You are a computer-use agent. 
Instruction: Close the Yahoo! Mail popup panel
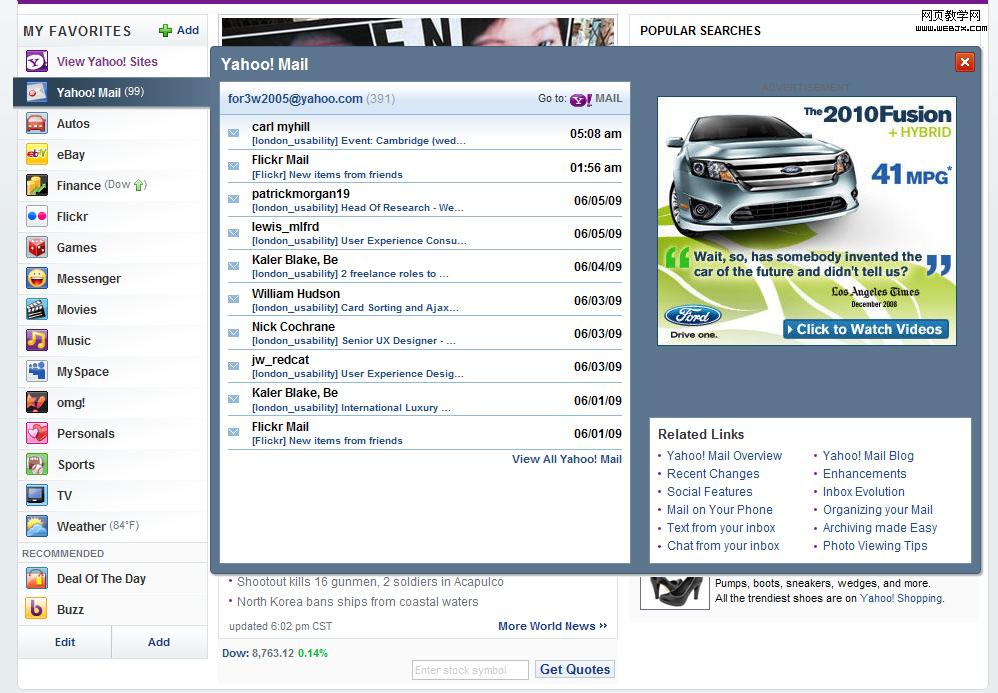coord(964,63)
